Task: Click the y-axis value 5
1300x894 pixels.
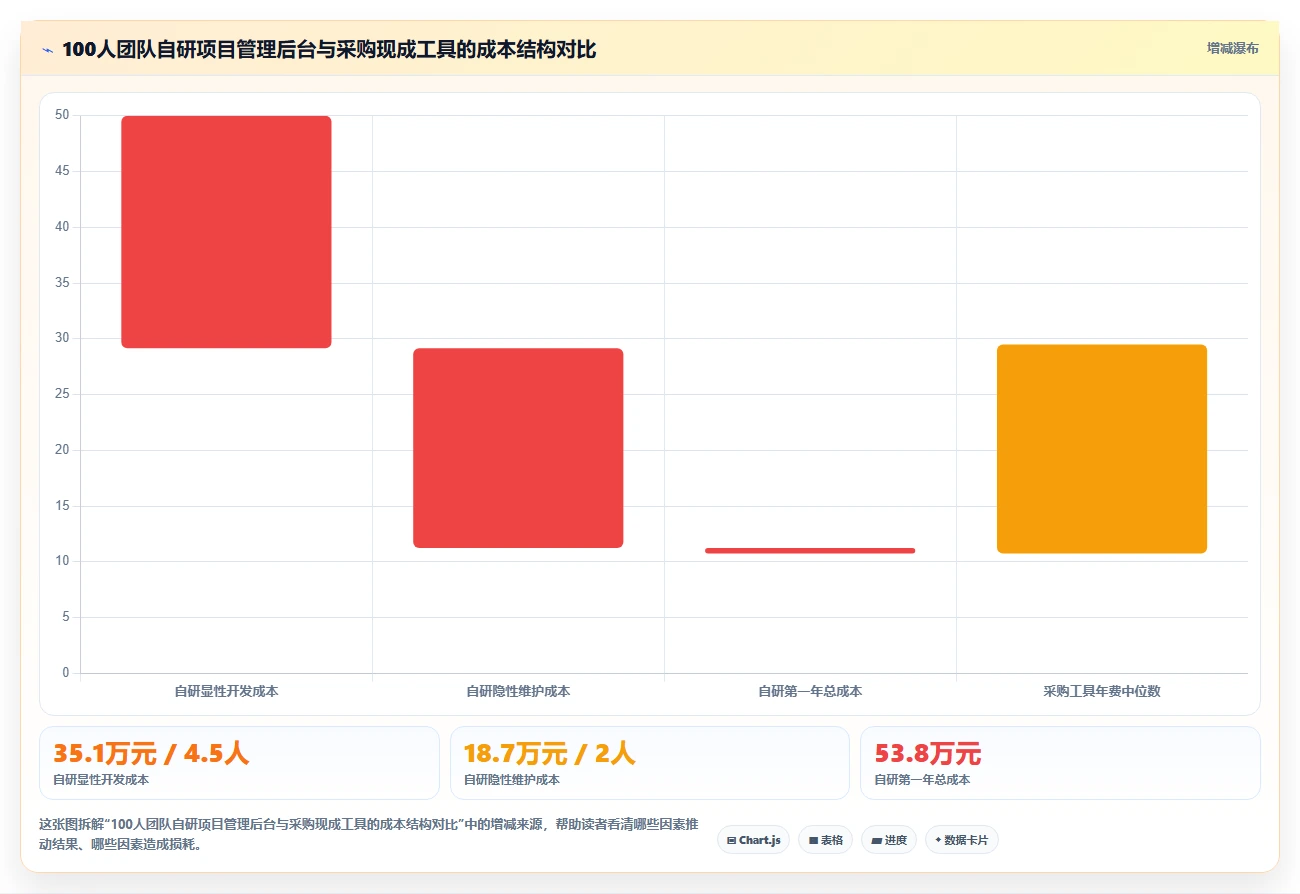Action: pos(66,617)
